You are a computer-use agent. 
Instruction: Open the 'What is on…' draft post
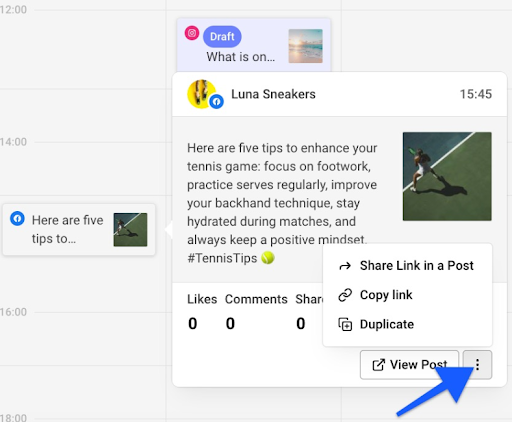(x=254, y=45)
